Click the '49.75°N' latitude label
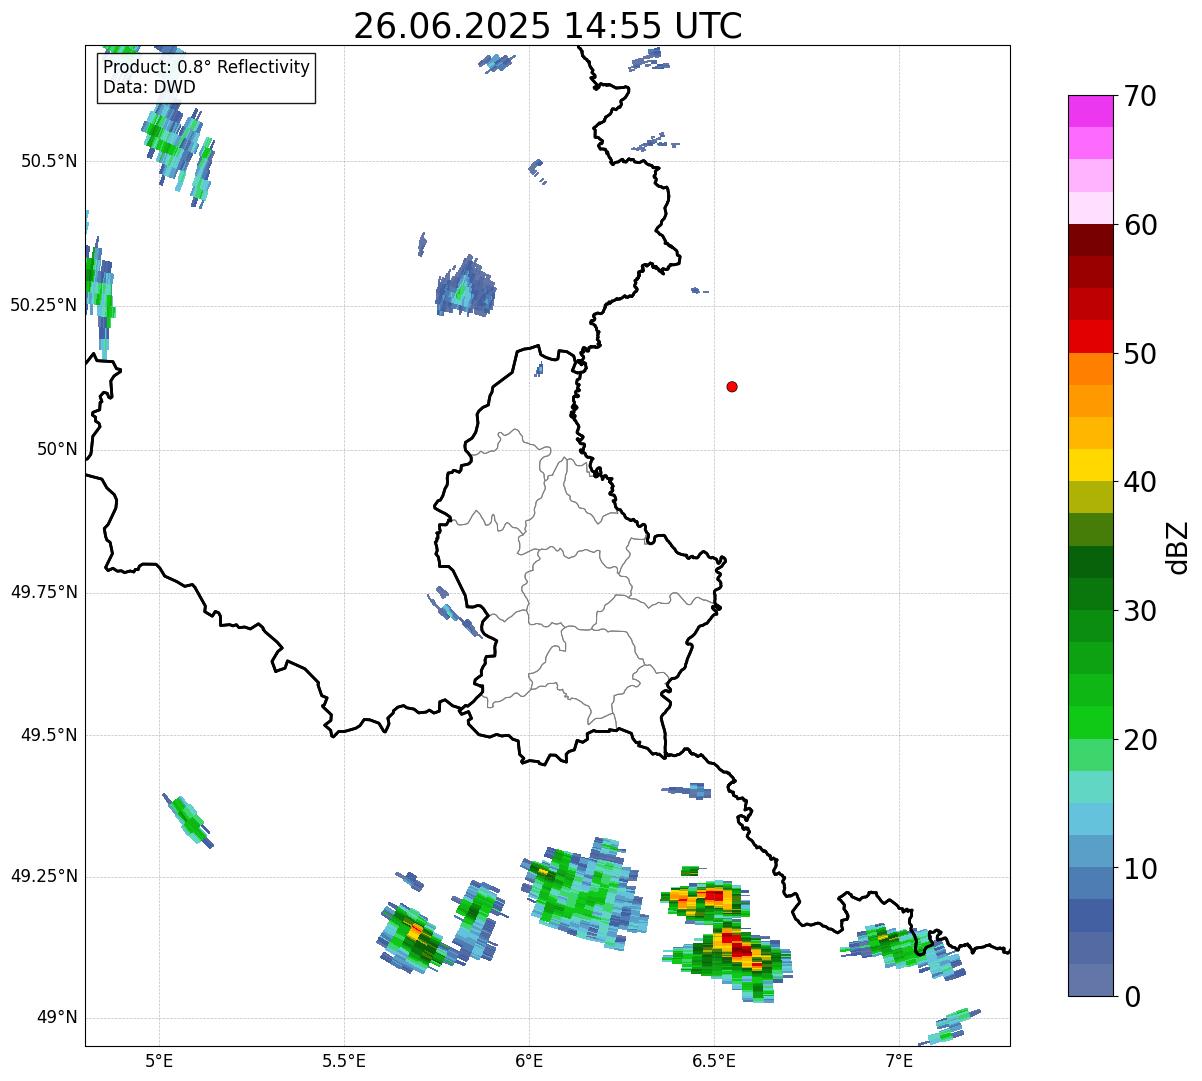Viewport: 1202px width, 1081px height. pyautogui.click(x=44, y=592)
